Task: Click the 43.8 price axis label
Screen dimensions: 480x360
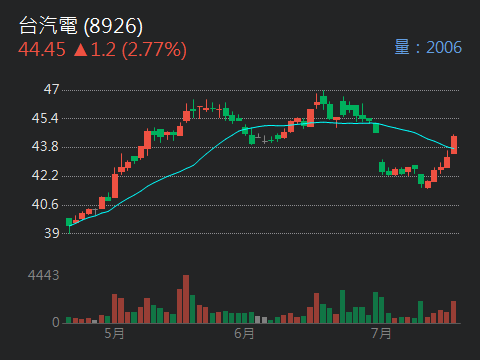Action: [x=45, y=146]
